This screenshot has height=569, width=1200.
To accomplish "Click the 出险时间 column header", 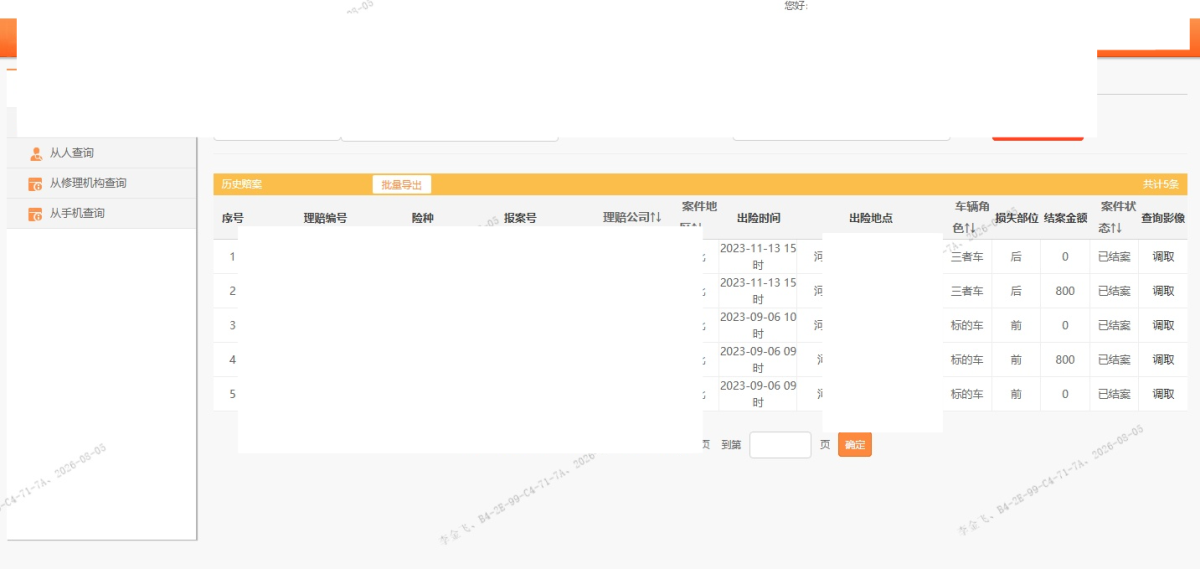I will (758, 217).
